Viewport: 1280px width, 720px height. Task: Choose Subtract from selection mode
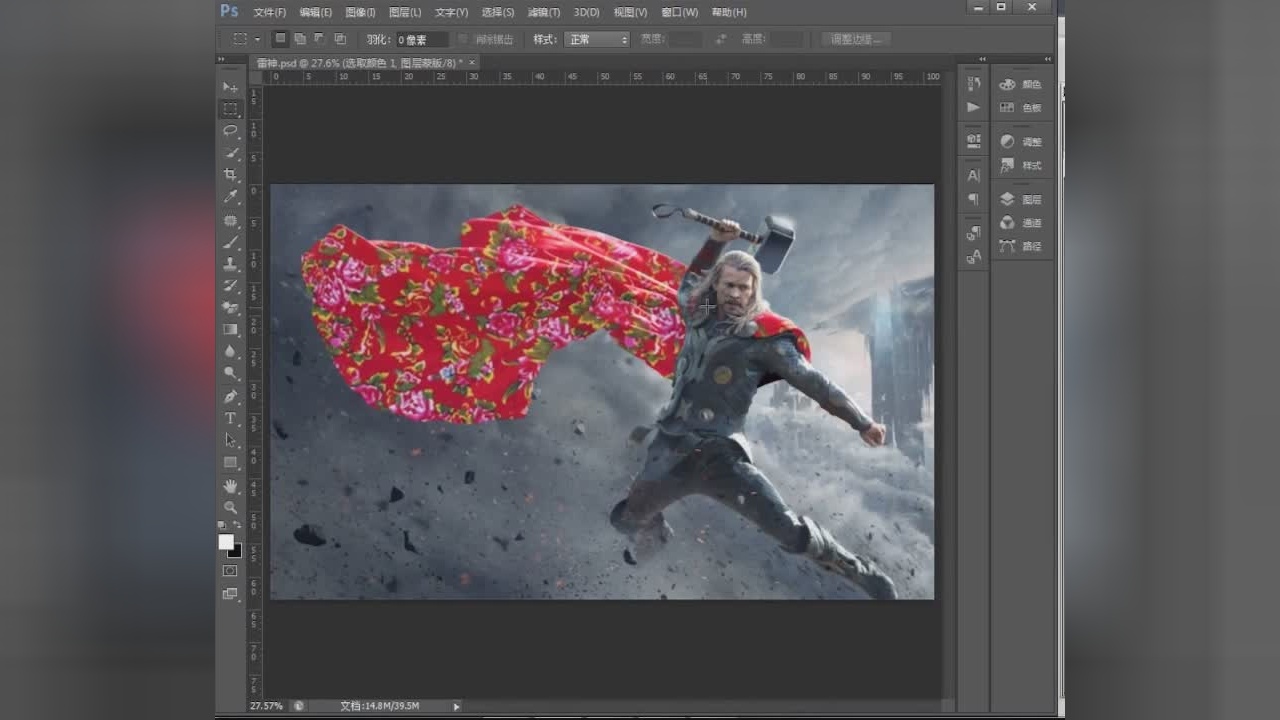(x=320, y=39)
